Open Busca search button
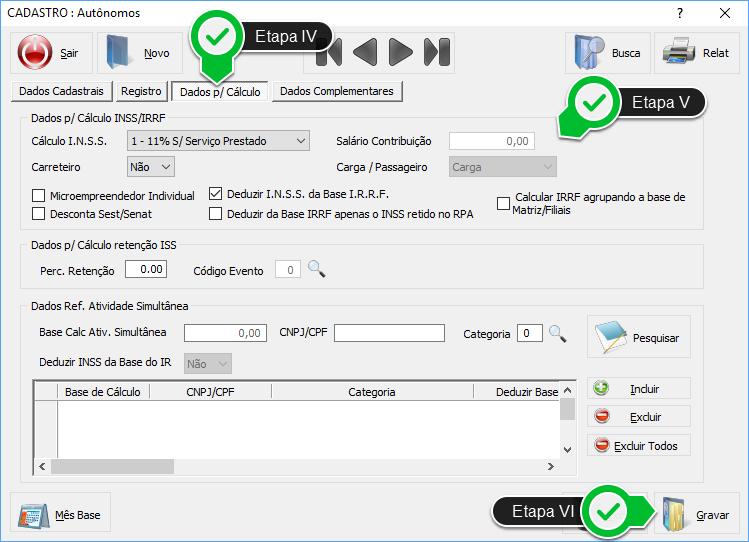Image resolution: width=749 pixels, height=542 pixels. [608, 53]
